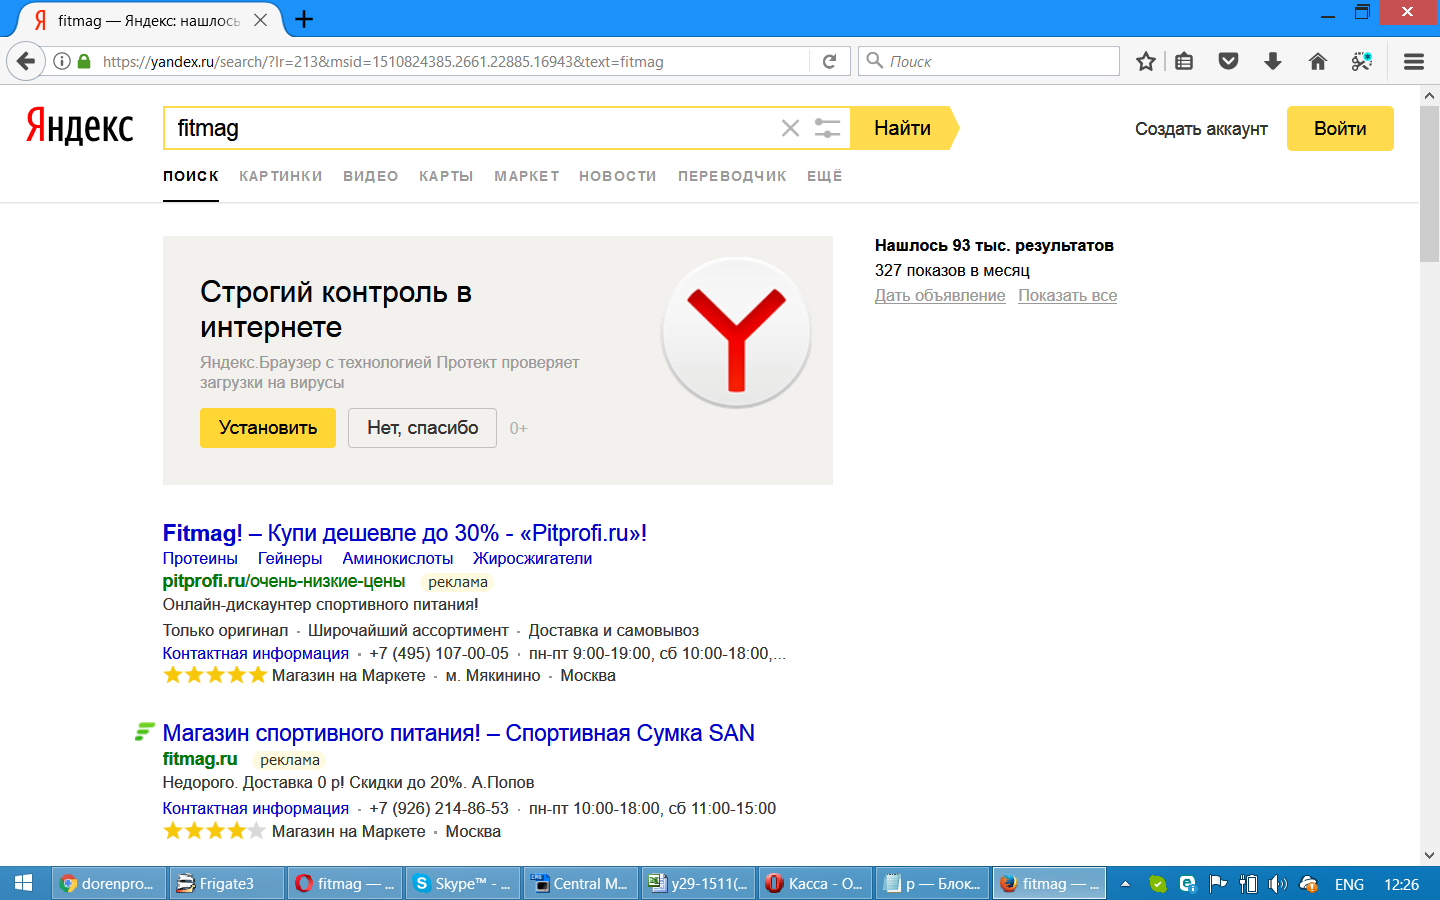The image size is (1440, 900).
Task: Close the fitmag Yandex tab
Action: (x=260, y=20)
